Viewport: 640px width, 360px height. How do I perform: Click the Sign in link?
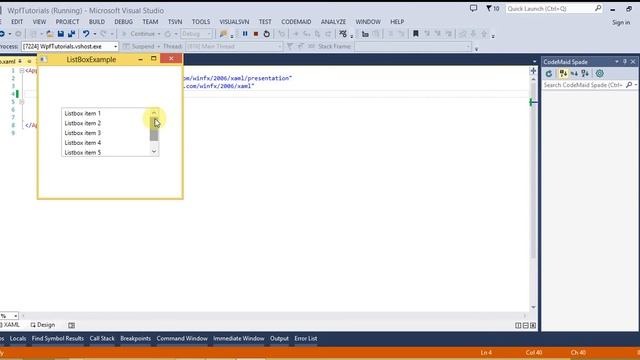(x=621, y=22)
